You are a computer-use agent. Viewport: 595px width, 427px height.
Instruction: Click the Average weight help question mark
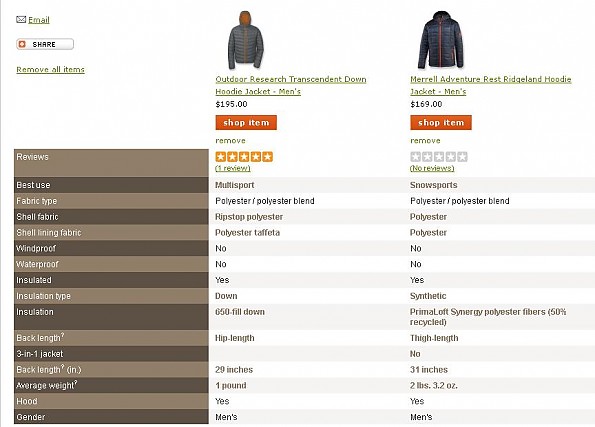pos(76,383)
